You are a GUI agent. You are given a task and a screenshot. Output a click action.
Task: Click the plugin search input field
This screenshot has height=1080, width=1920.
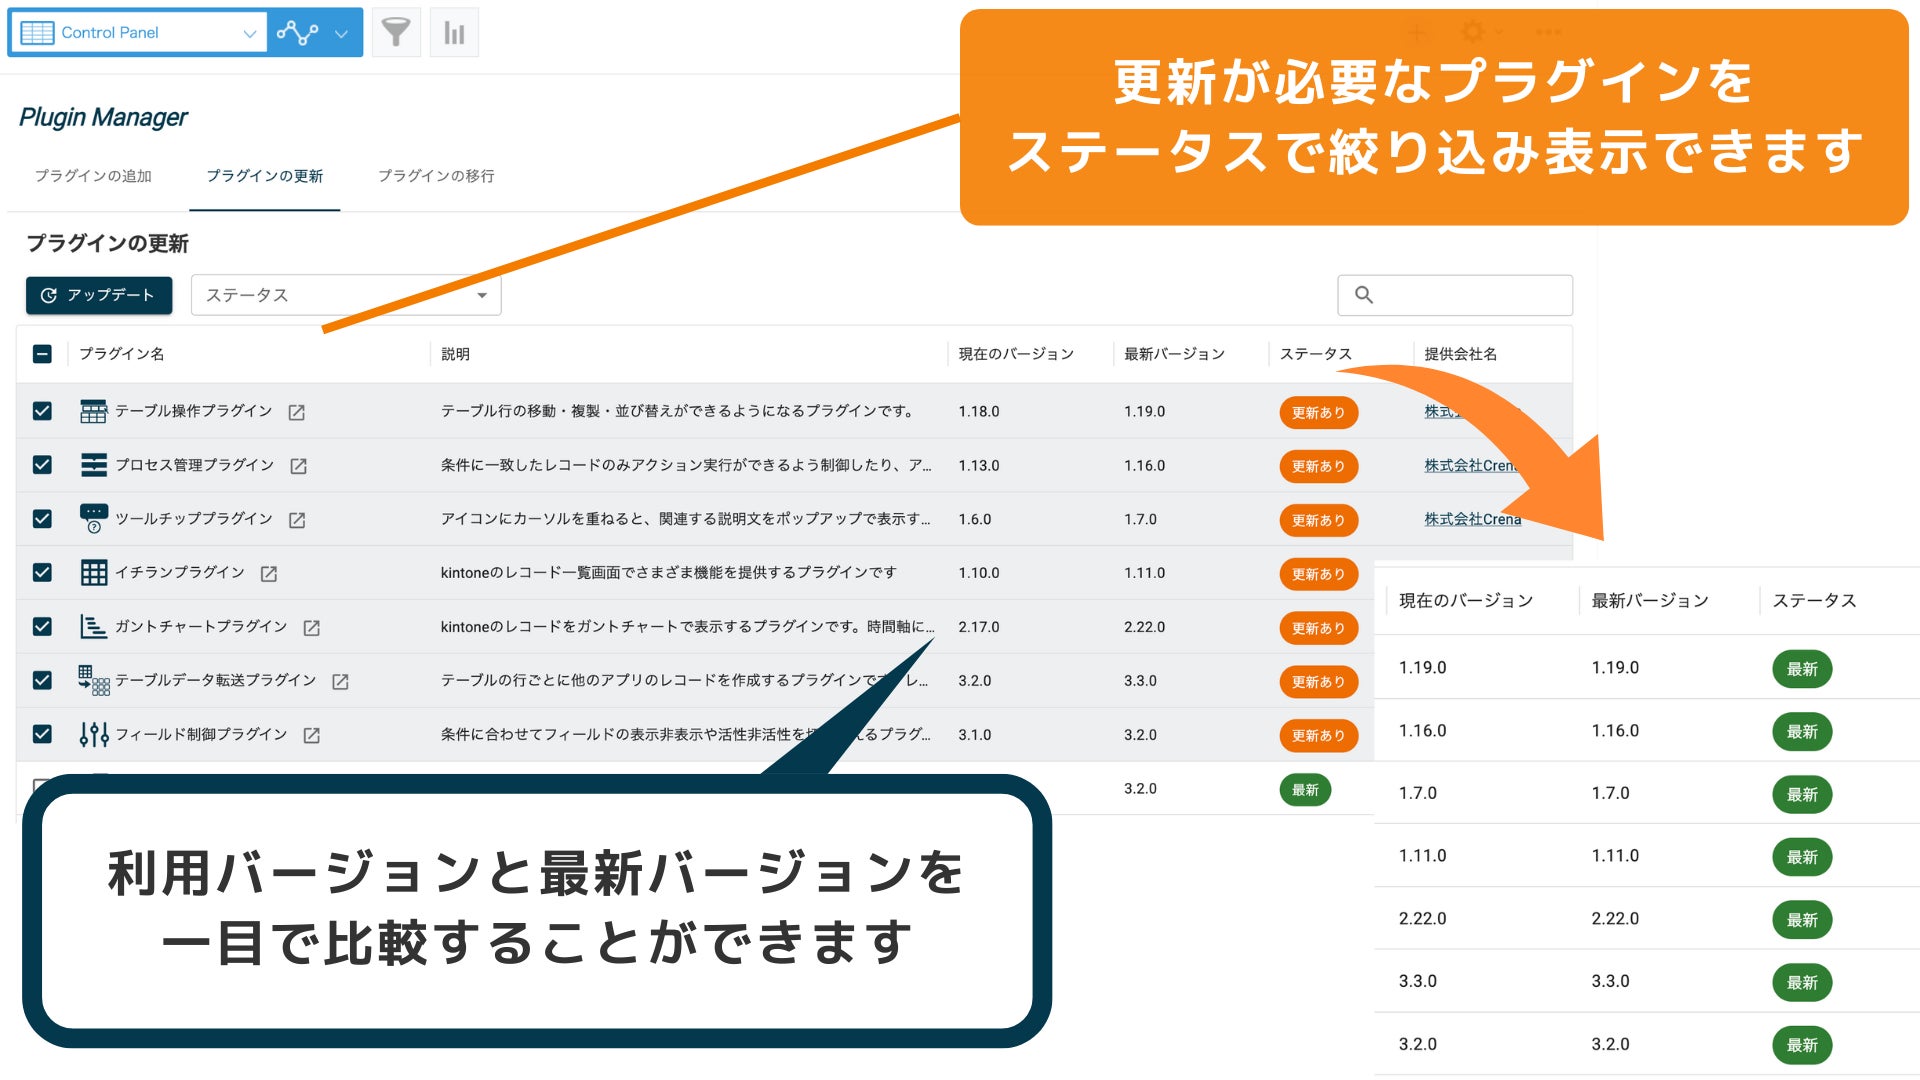[x=1468, y=295]
